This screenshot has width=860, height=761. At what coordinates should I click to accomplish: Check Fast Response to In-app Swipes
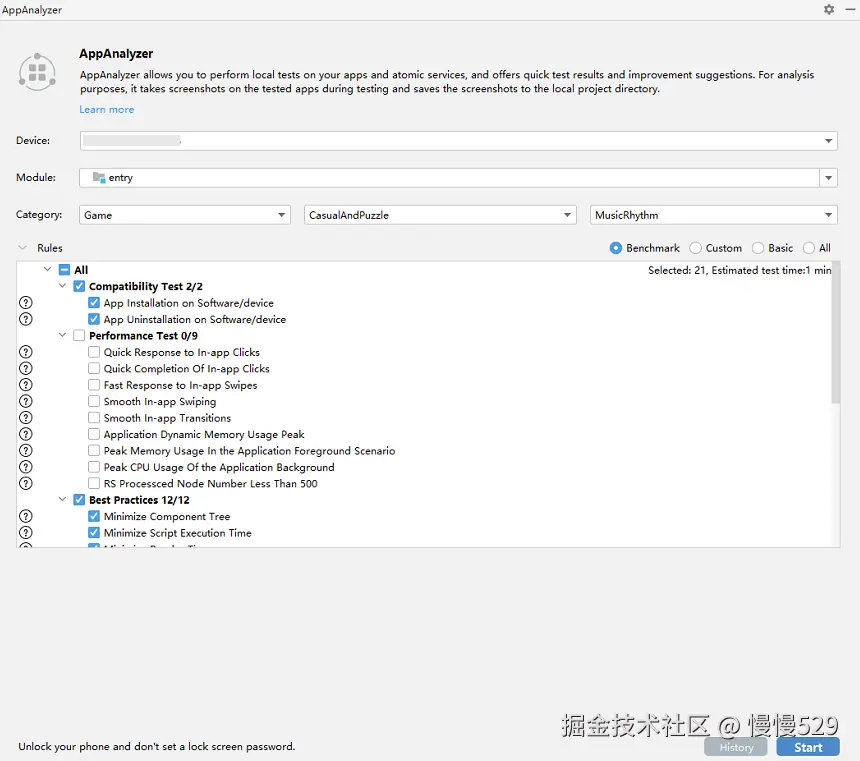click(94, 385)
